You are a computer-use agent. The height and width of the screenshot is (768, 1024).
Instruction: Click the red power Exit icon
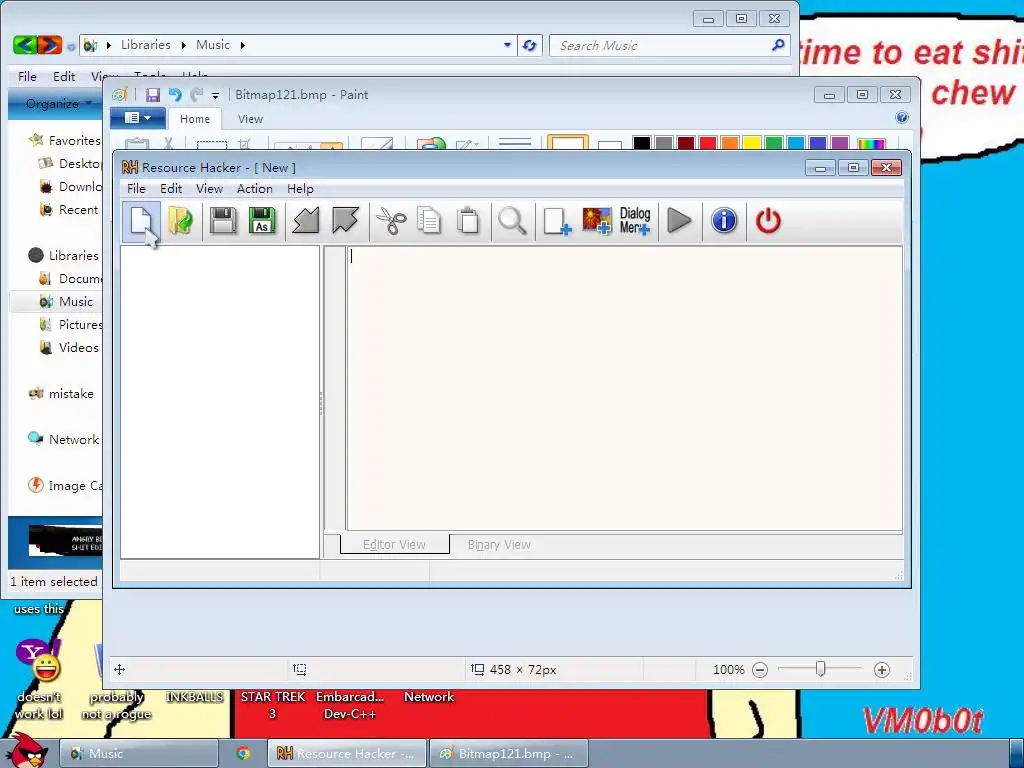768,221
